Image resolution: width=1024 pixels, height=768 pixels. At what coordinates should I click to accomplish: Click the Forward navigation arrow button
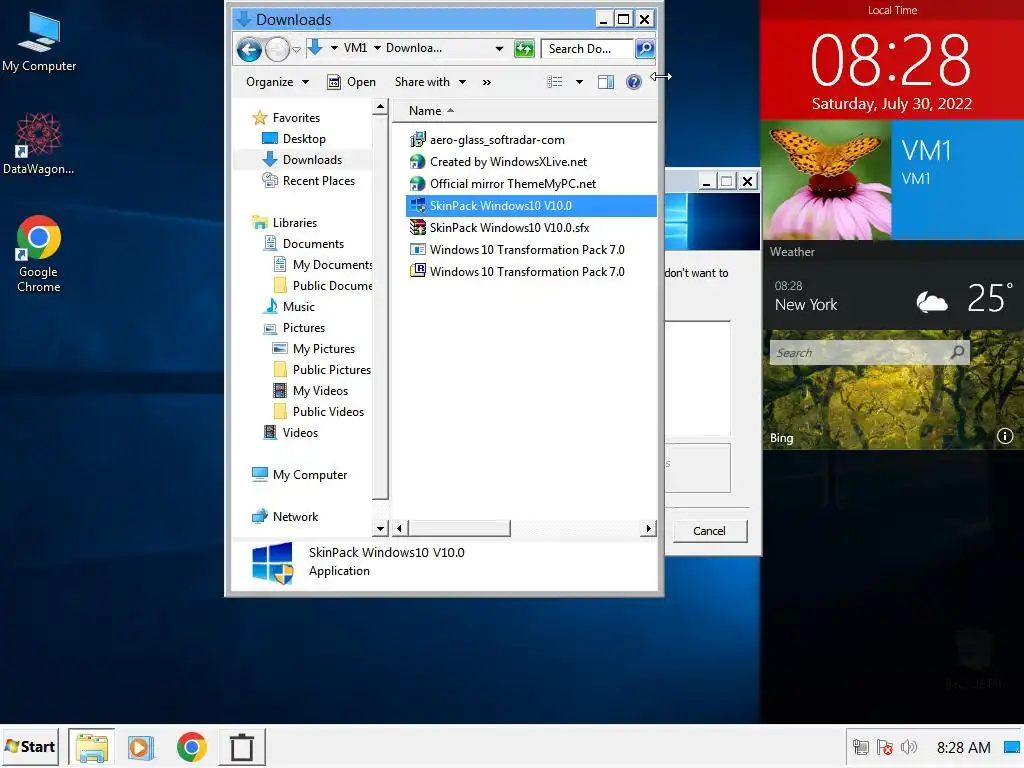(277, 49)
